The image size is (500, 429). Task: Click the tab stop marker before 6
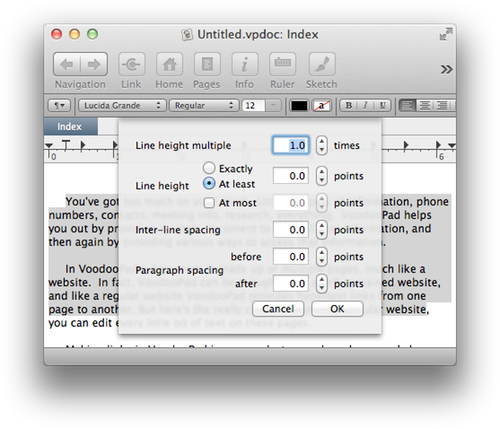(x=406, y=145)
